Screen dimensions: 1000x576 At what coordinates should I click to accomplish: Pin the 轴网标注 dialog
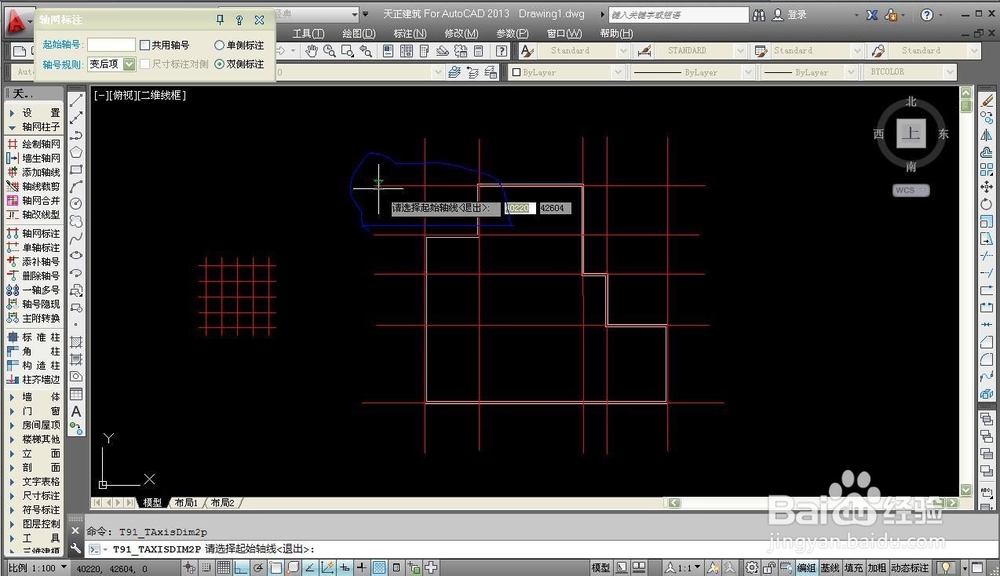220,20
